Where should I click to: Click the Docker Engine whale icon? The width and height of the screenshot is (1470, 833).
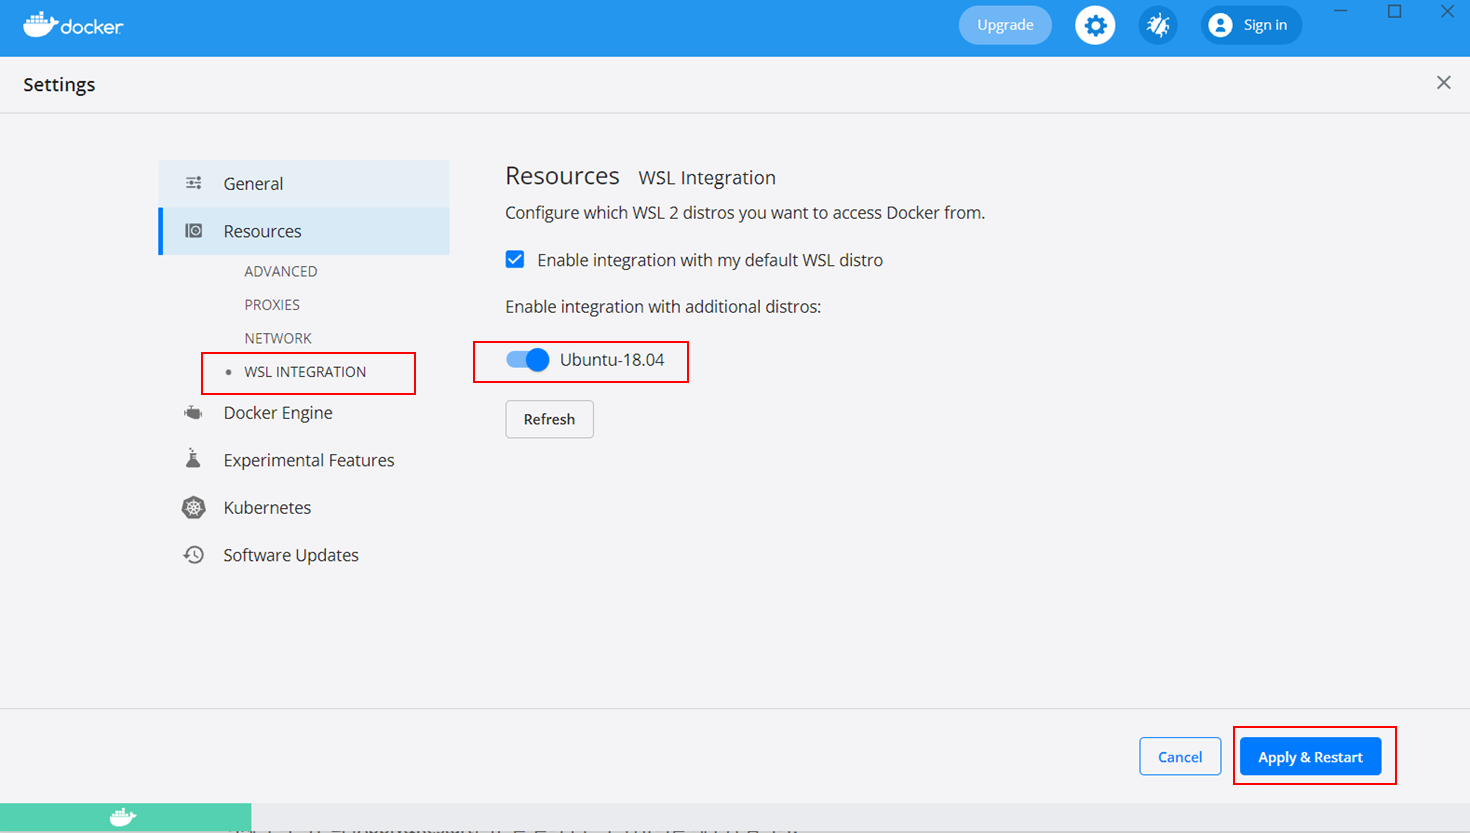coord(193,413)
